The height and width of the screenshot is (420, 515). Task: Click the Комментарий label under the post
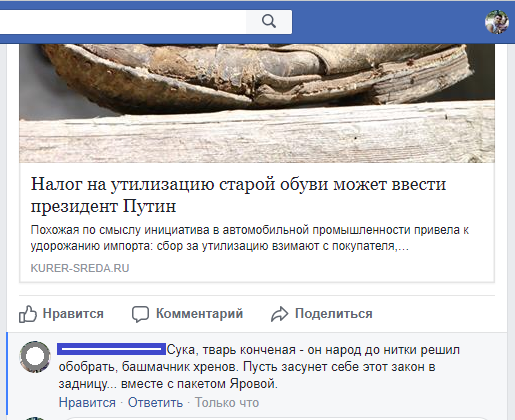(199, 314)
